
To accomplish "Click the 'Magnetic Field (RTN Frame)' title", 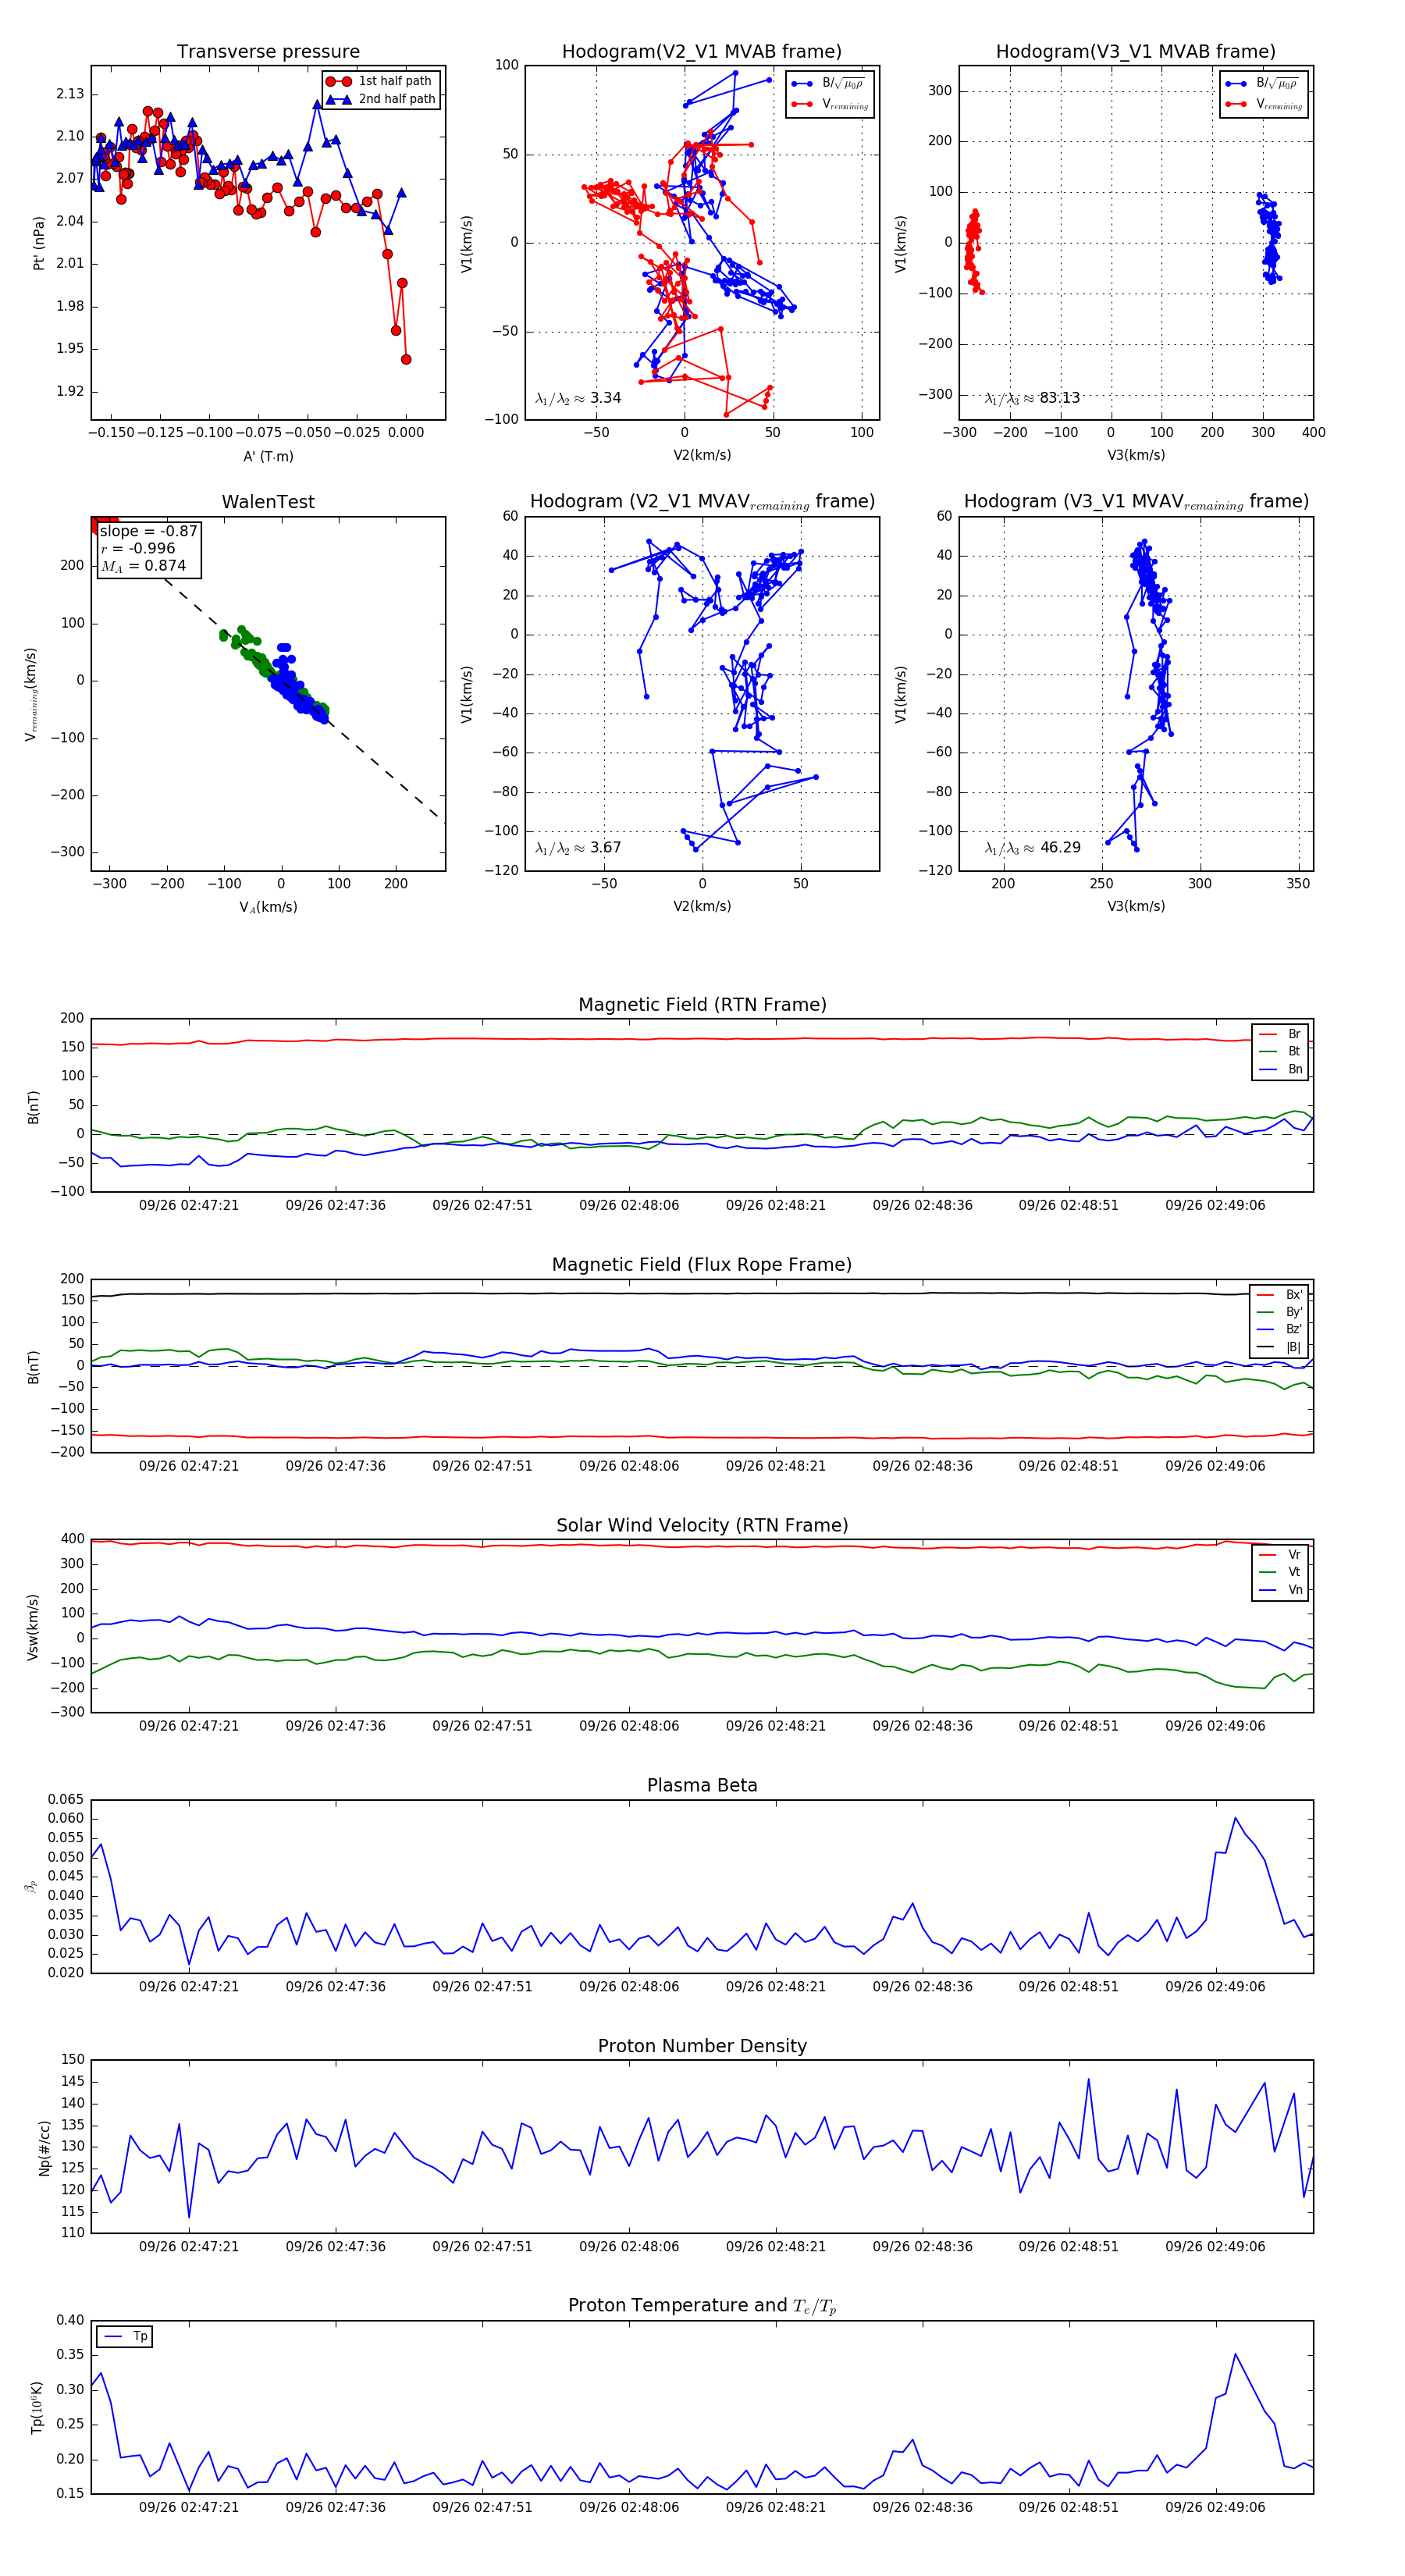I will tap(702, 1005).
